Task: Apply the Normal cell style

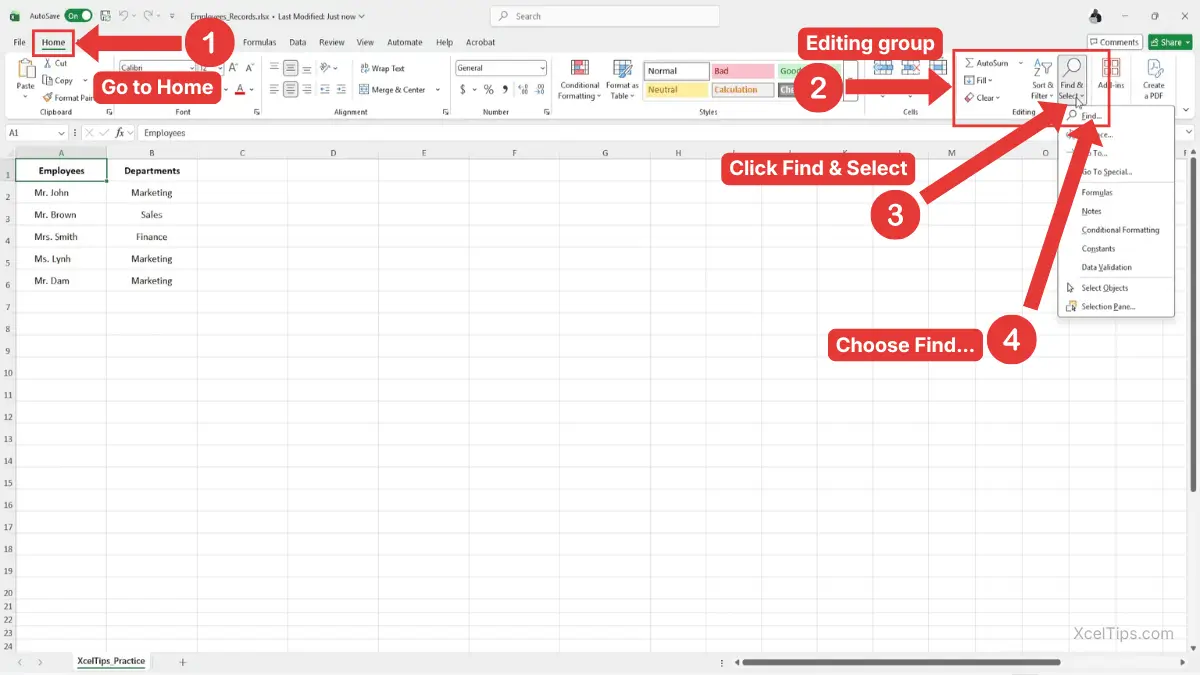Action: coord(676,71)
